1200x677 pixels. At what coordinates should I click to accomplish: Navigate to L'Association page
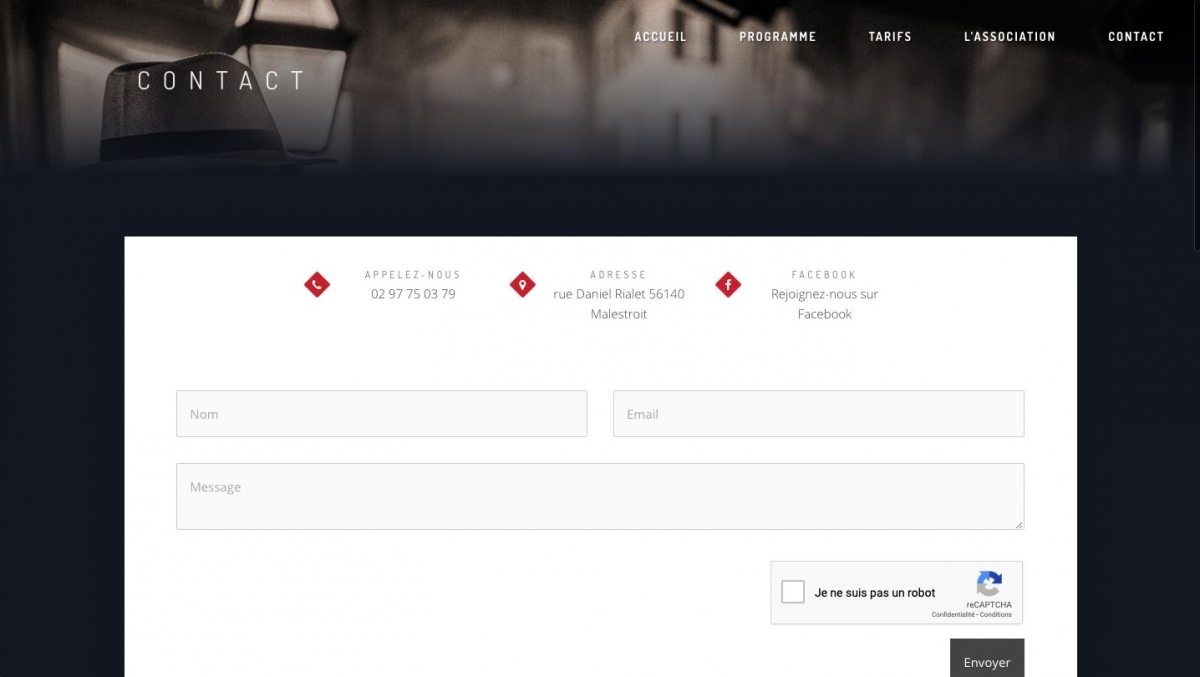(x=1009, y=36)
